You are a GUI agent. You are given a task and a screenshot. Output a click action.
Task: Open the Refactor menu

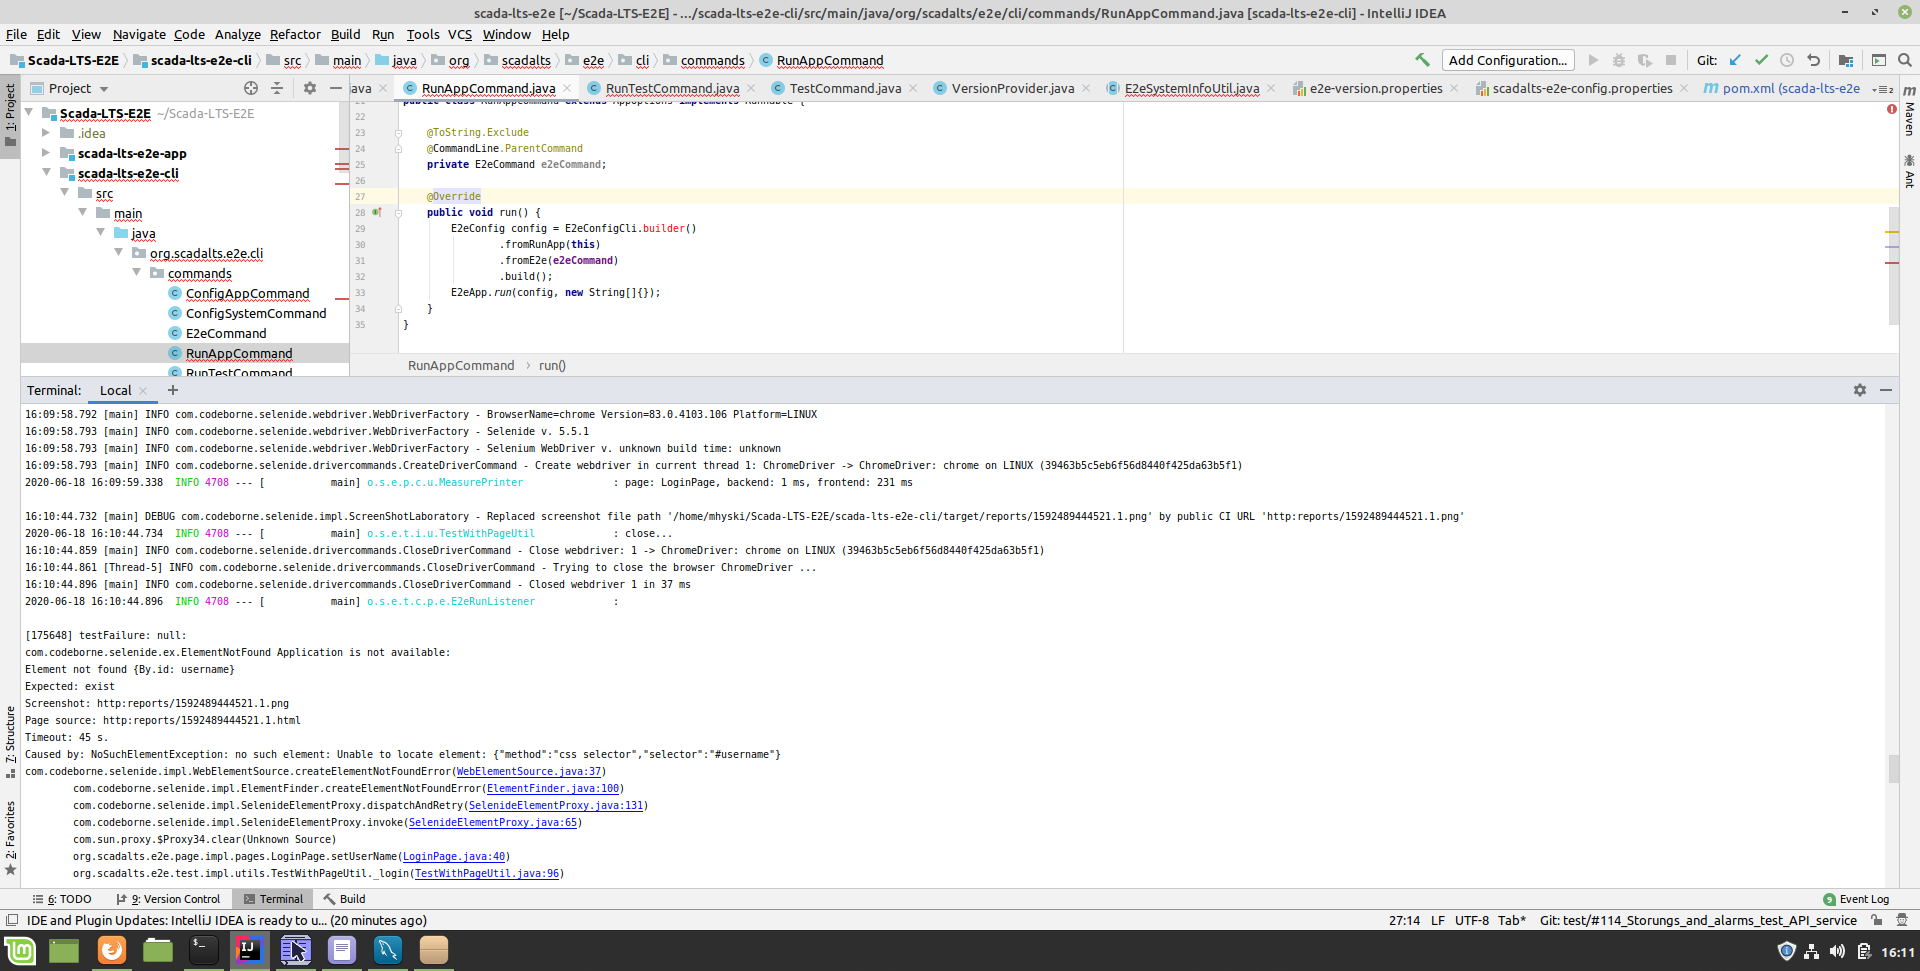295,34
